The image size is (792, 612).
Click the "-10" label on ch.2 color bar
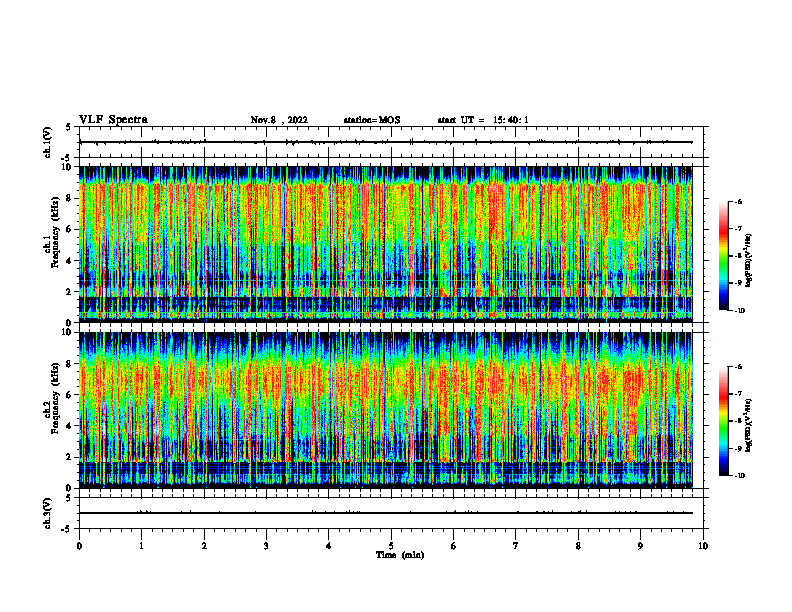tap(739, 476)
